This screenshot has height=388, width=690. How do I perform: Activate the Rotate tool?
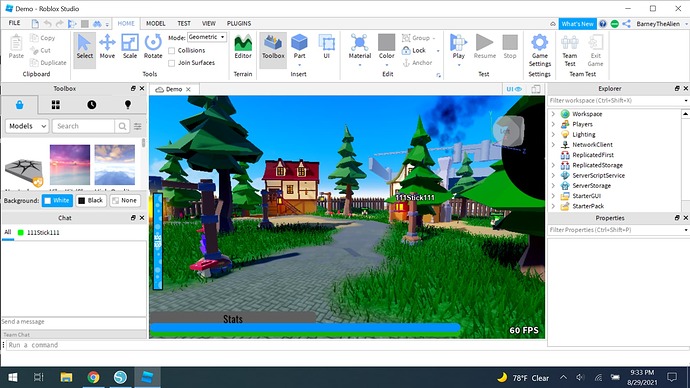pyautogui.click(x=153, y=47)
